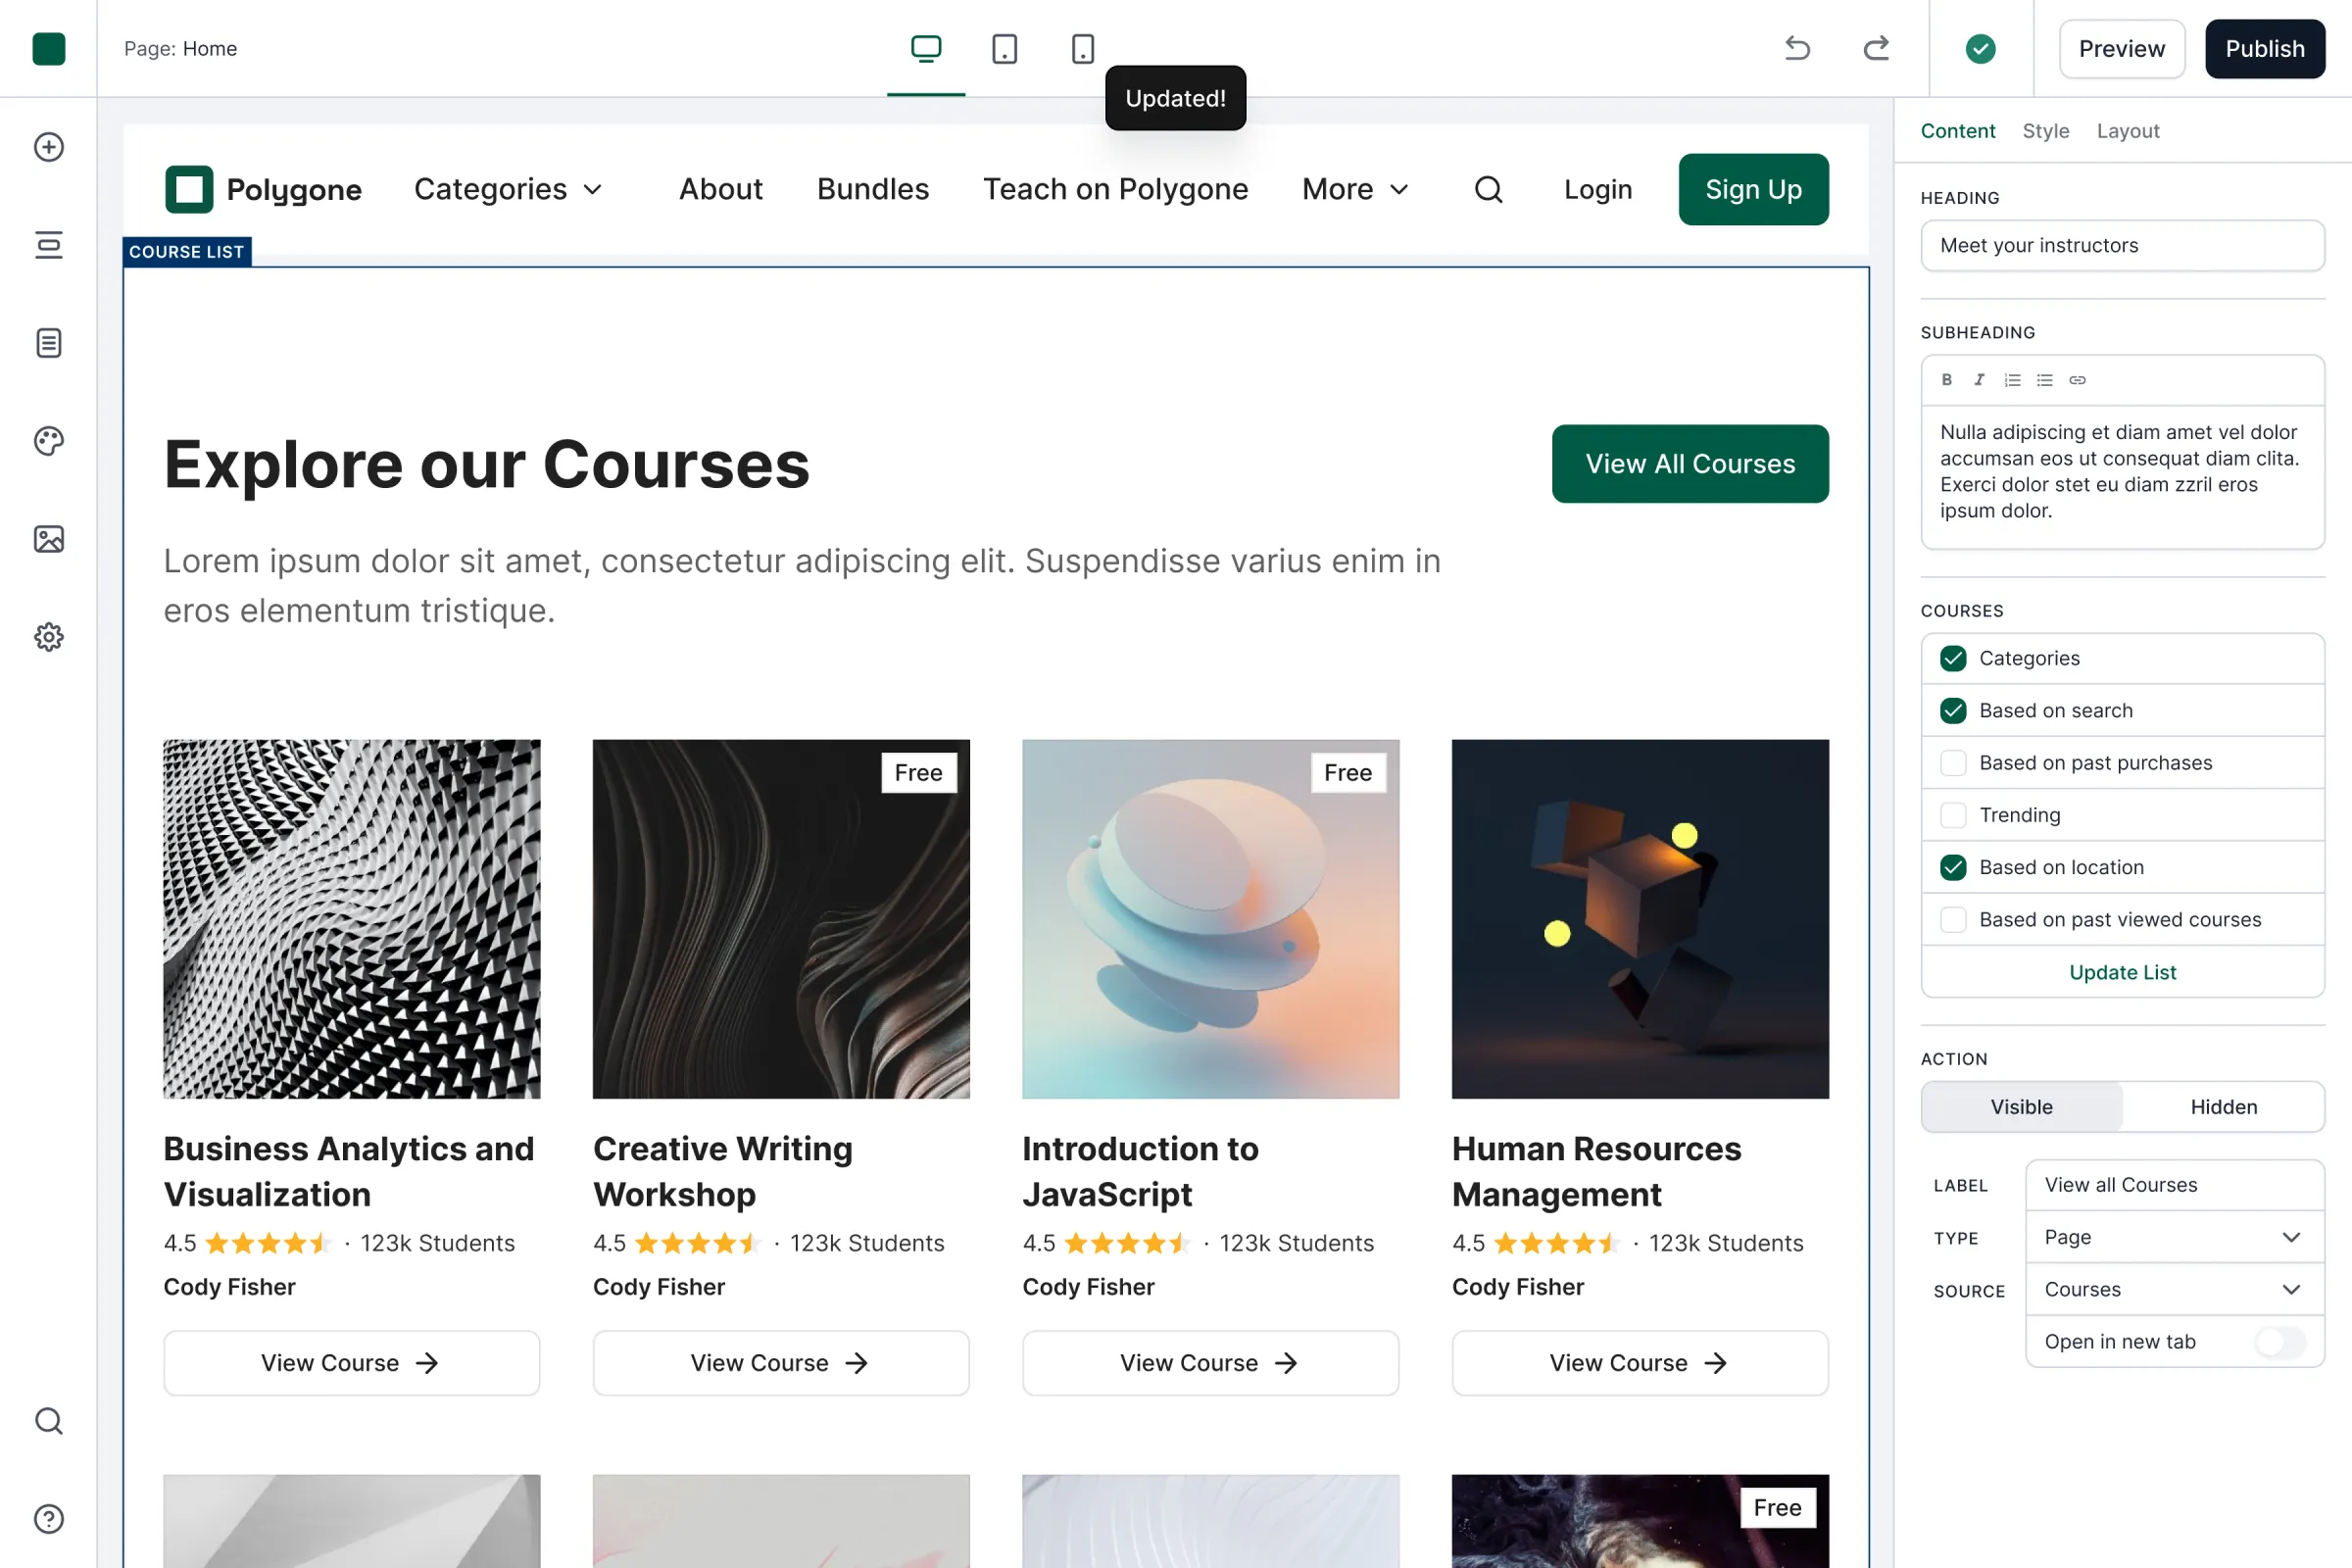
Task: Check the Trending checkbox
Action: (1953, 815)
